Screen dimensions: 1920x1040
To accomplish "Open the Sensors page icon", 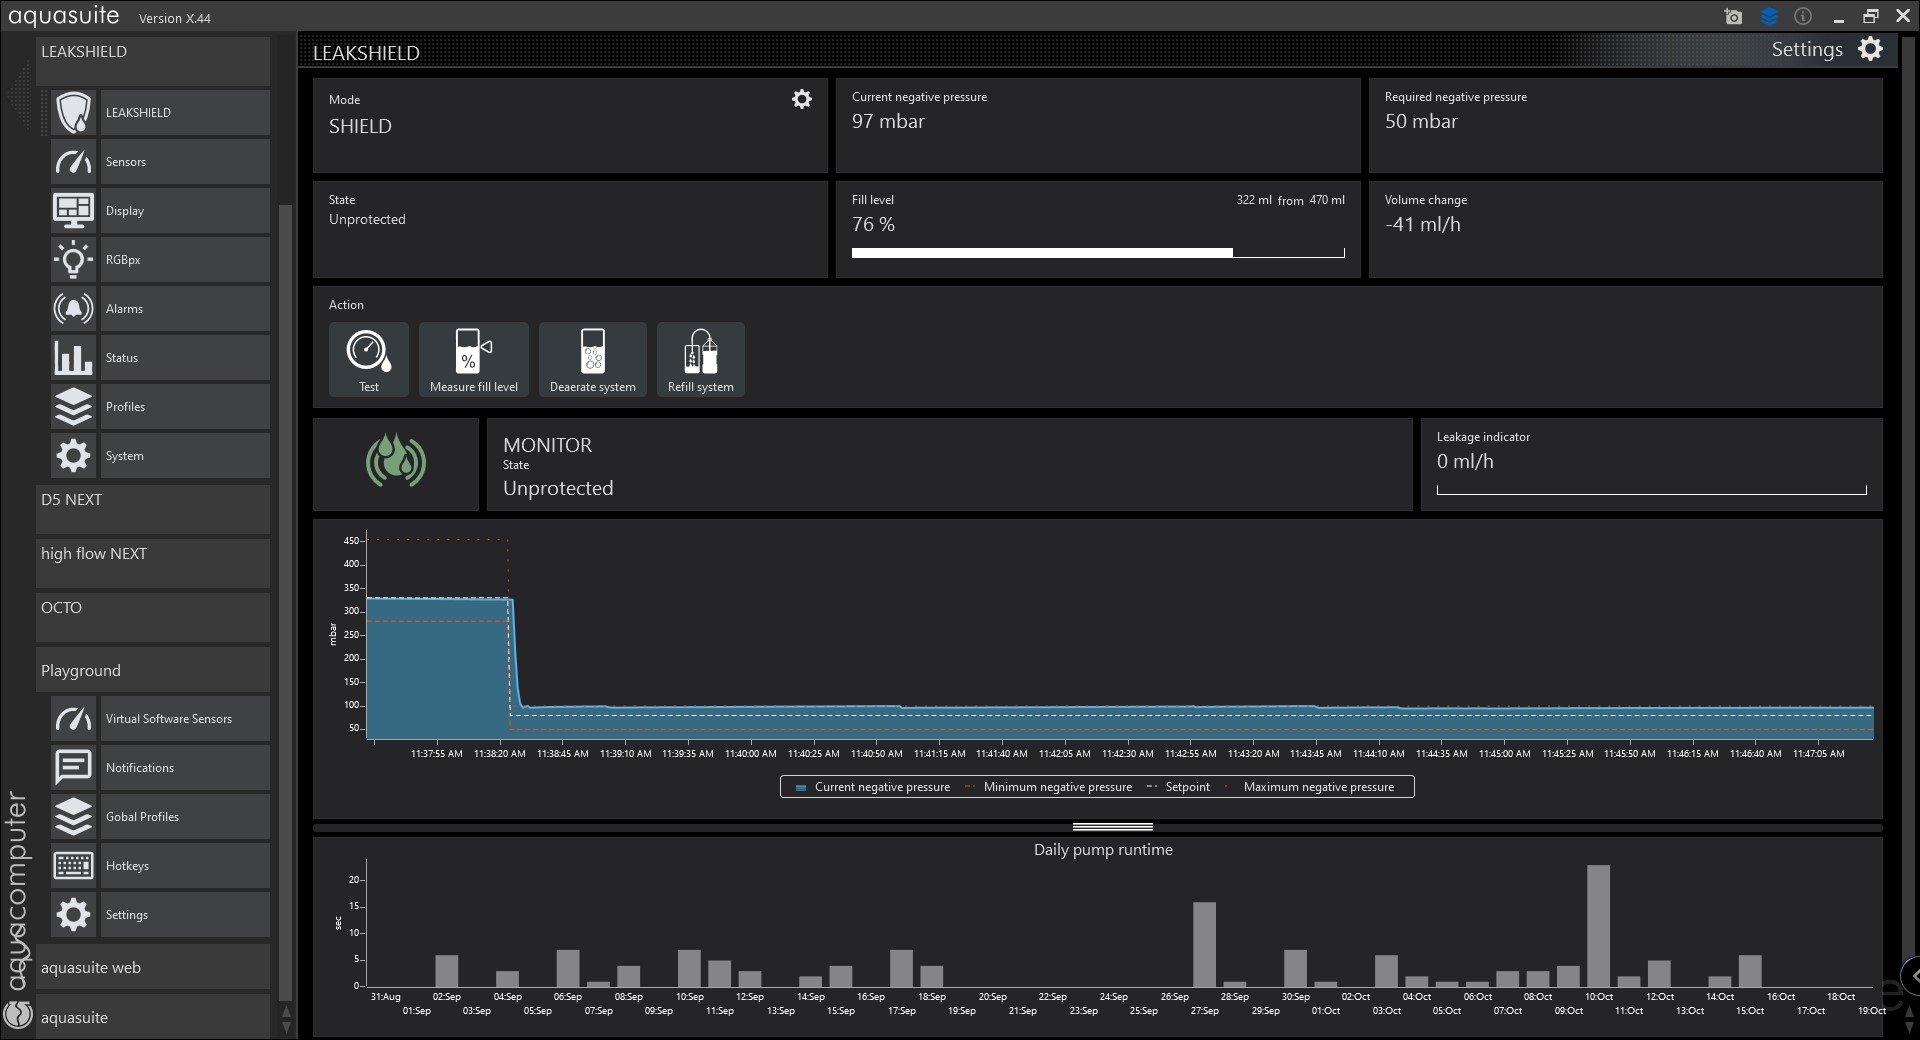I will coord(74,162).
